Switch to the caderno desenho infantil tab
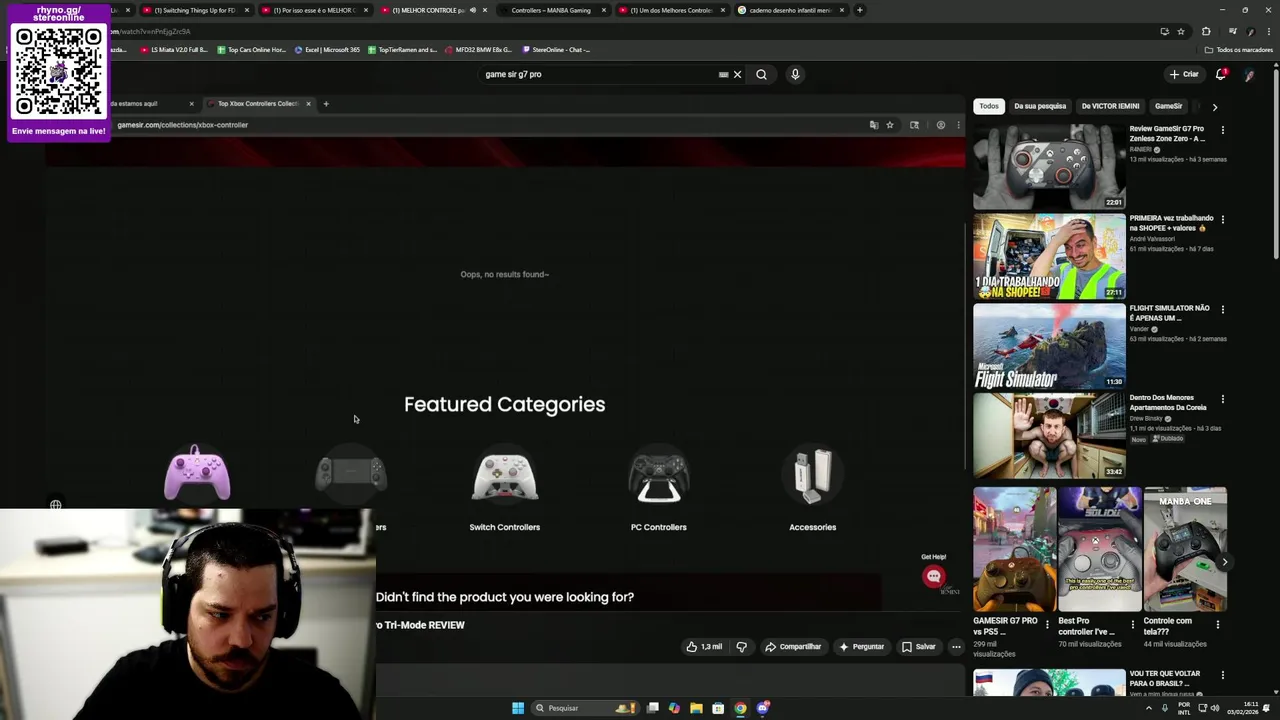 click(x=790, y=10)
